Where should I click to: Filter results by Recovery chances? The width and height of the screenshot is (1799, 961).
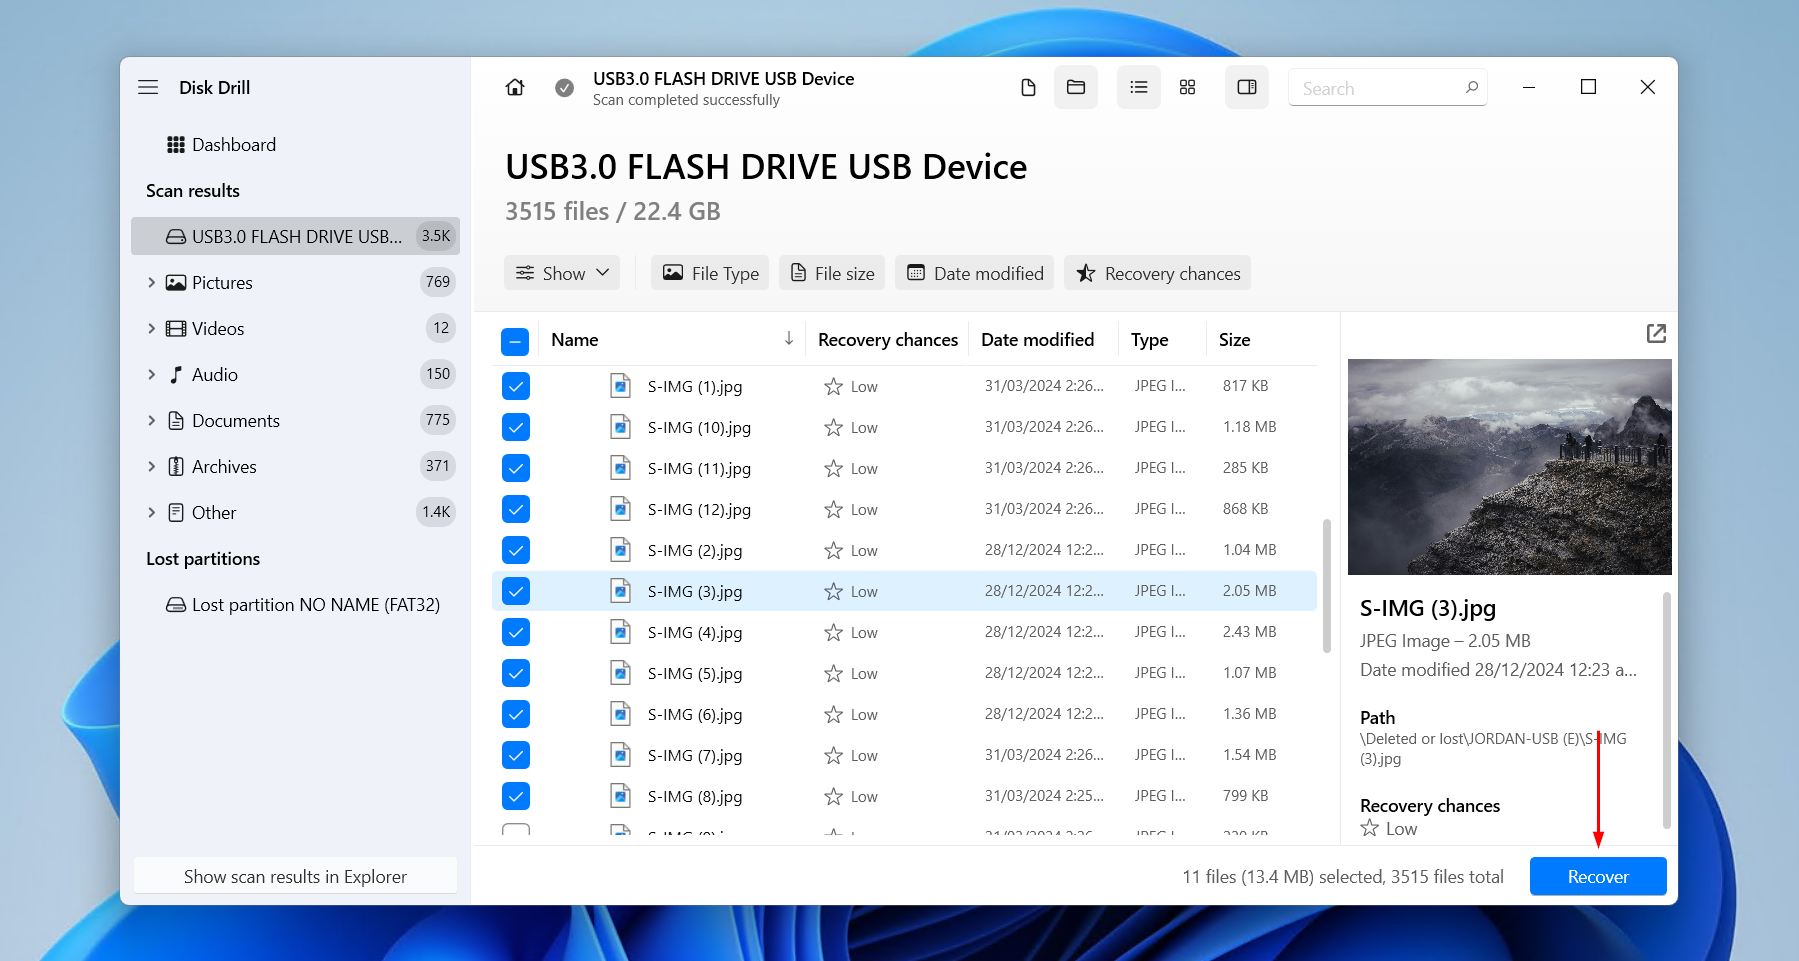point(1156,272)
